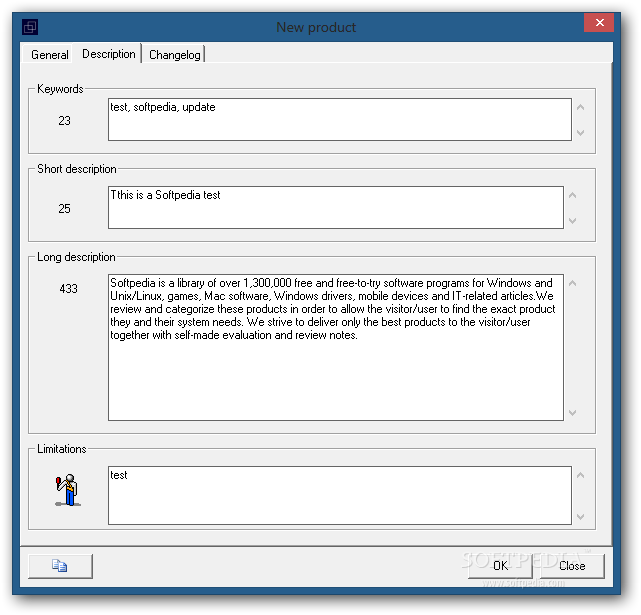Click the Keywords character count 23
The height and width of the screenshot is (615, 641).
(64, 121)
